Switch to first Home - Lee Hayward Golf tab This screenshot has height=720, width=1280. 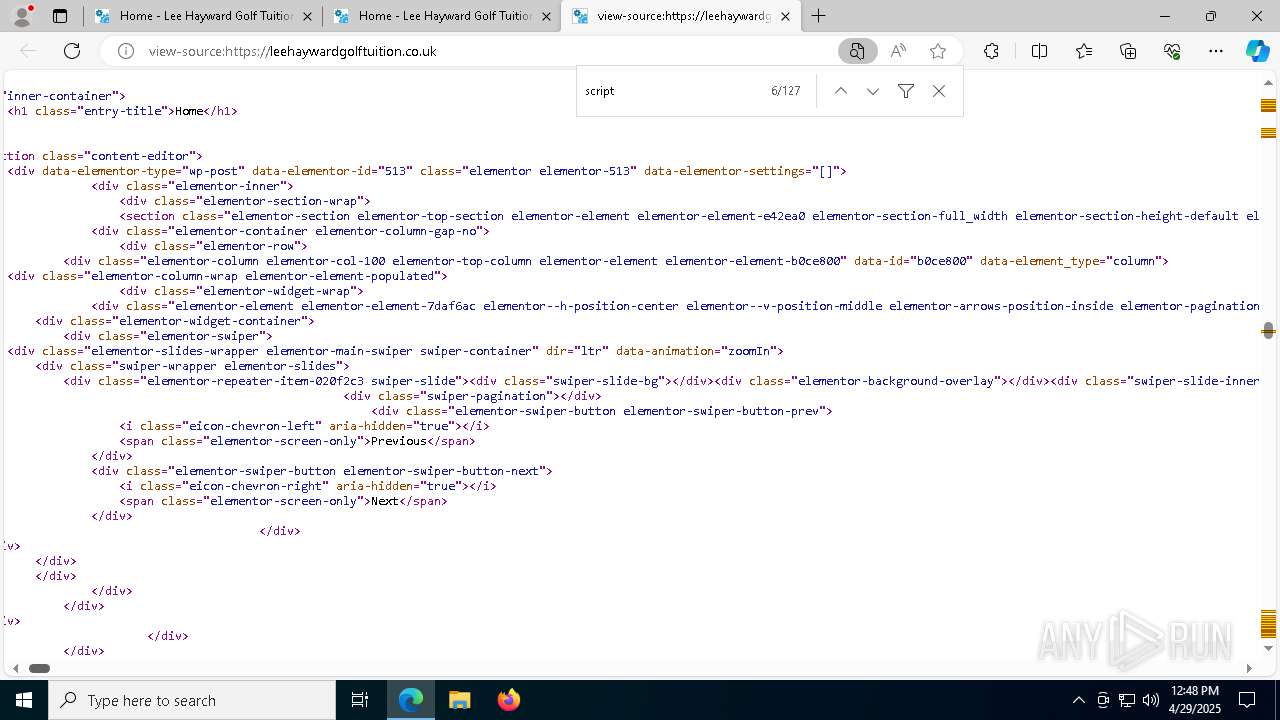point(205,16)
